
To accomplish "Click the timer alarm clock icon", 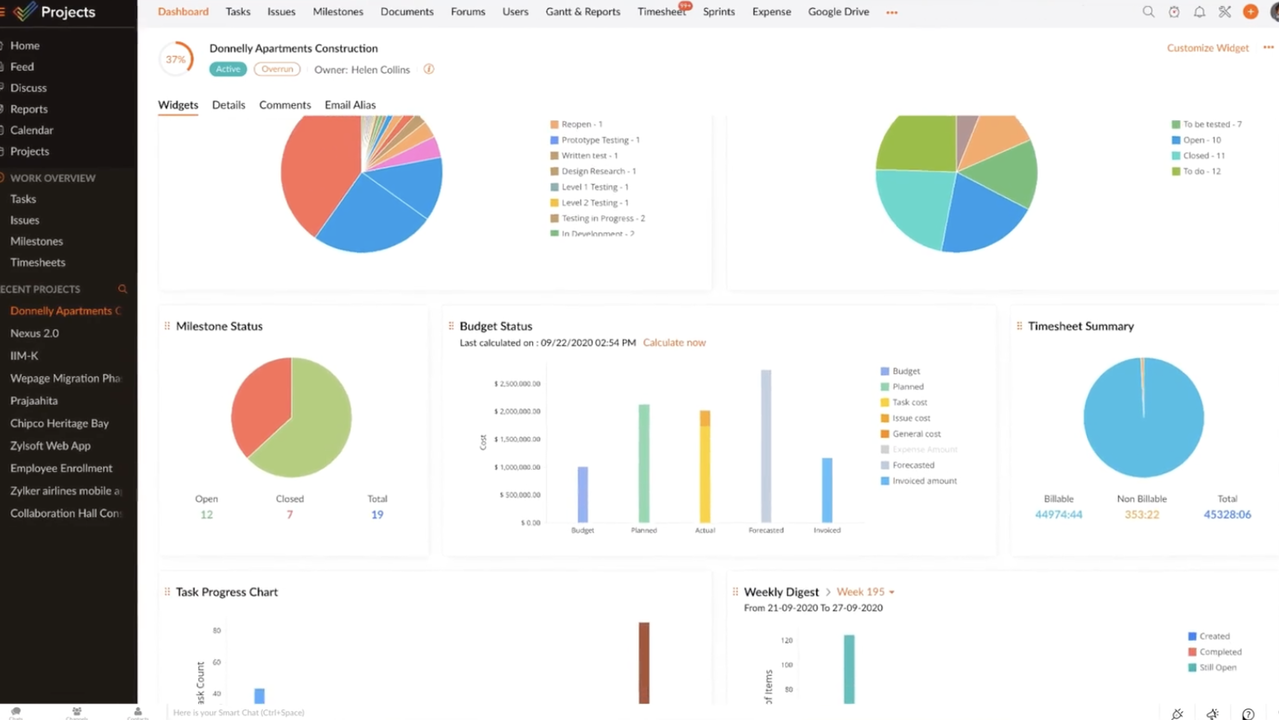I will click(1174, 12).
